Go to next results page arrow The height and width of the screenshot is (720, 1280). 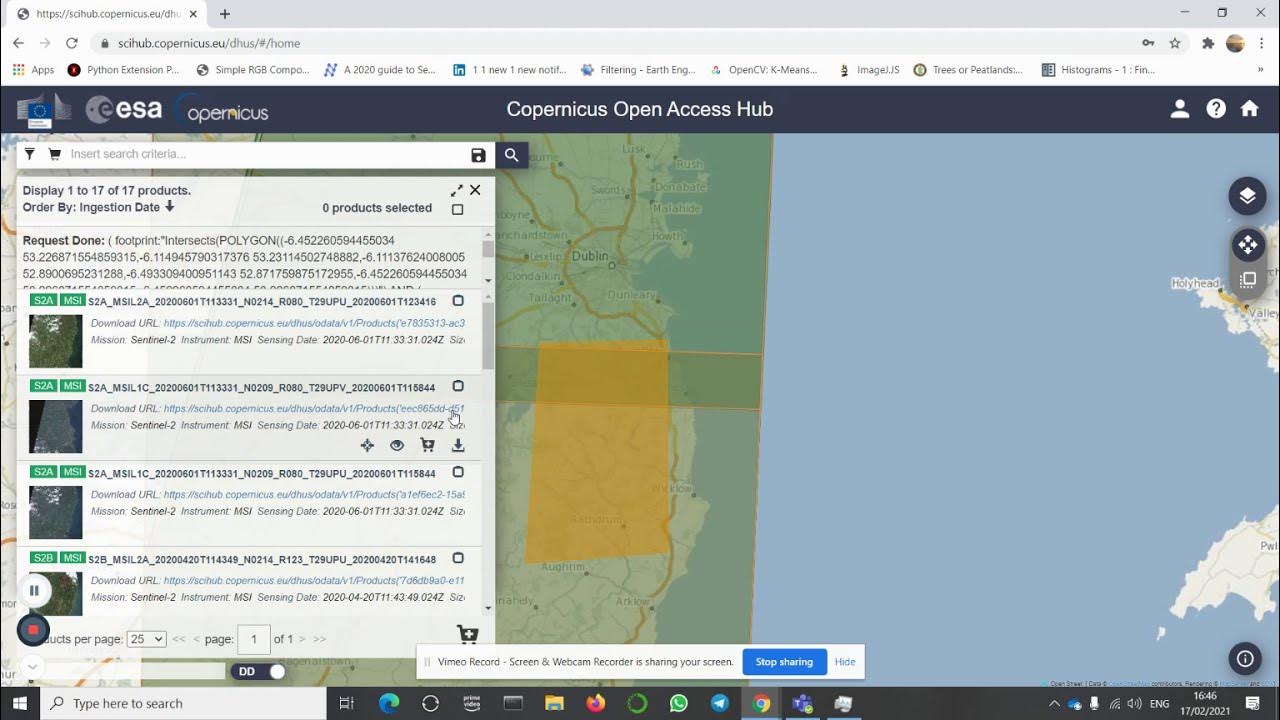tap(302, 639)
